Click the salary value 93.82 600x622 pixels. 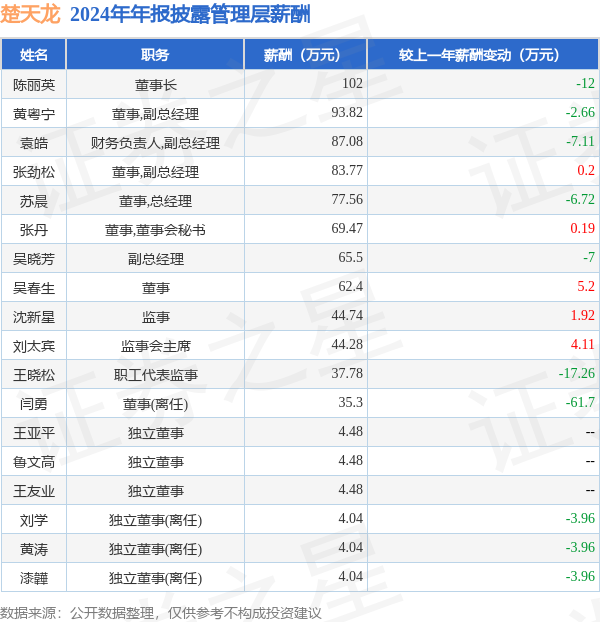pyautogui.click(x=347, y=112)
